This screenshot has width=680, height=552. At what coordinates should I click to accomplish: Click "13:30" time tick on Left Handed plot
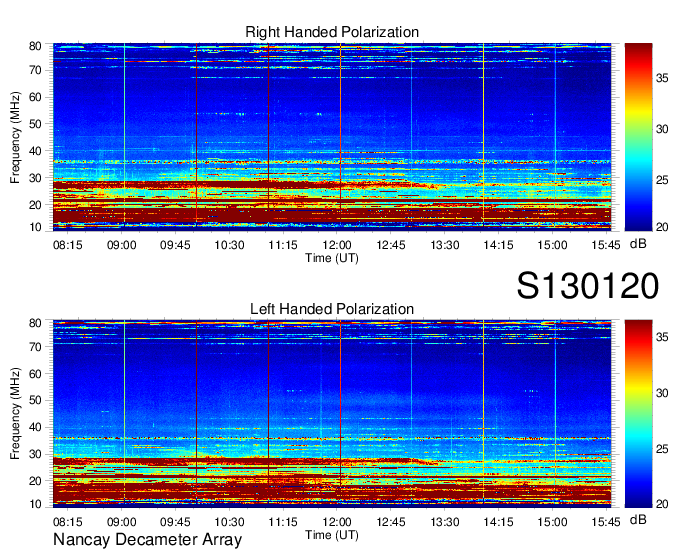pos(445,522)
